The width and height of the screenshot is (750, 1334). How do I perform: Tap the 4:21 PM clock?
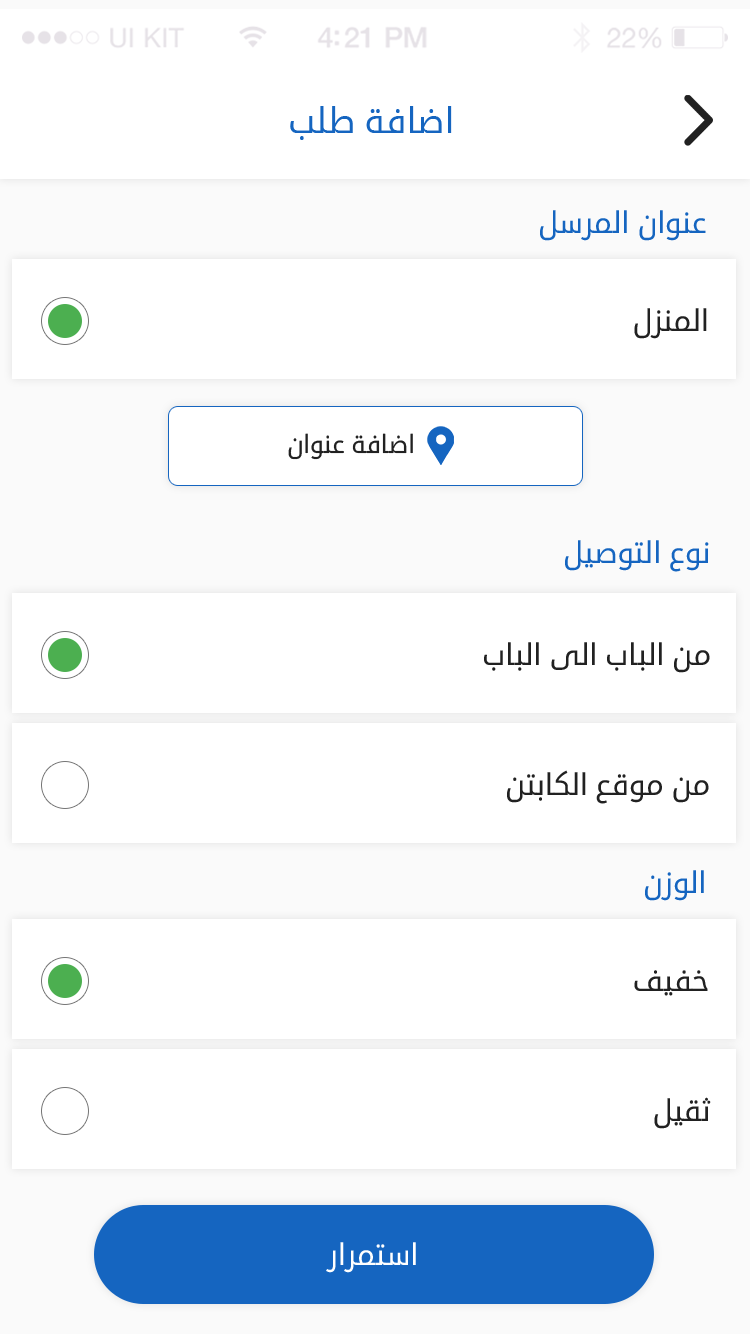pos(372,39)
